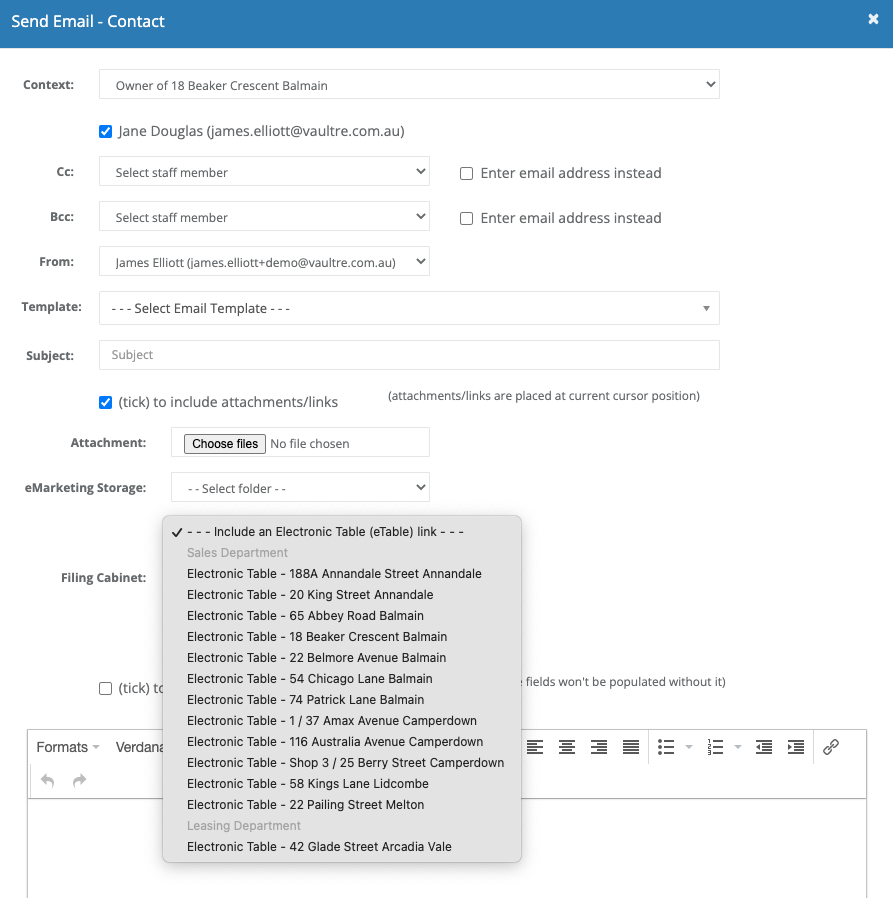Select eTable 74 Patrick Lane Balmain
This screenshot has height=898, width=893.
(x=342, y=700)
